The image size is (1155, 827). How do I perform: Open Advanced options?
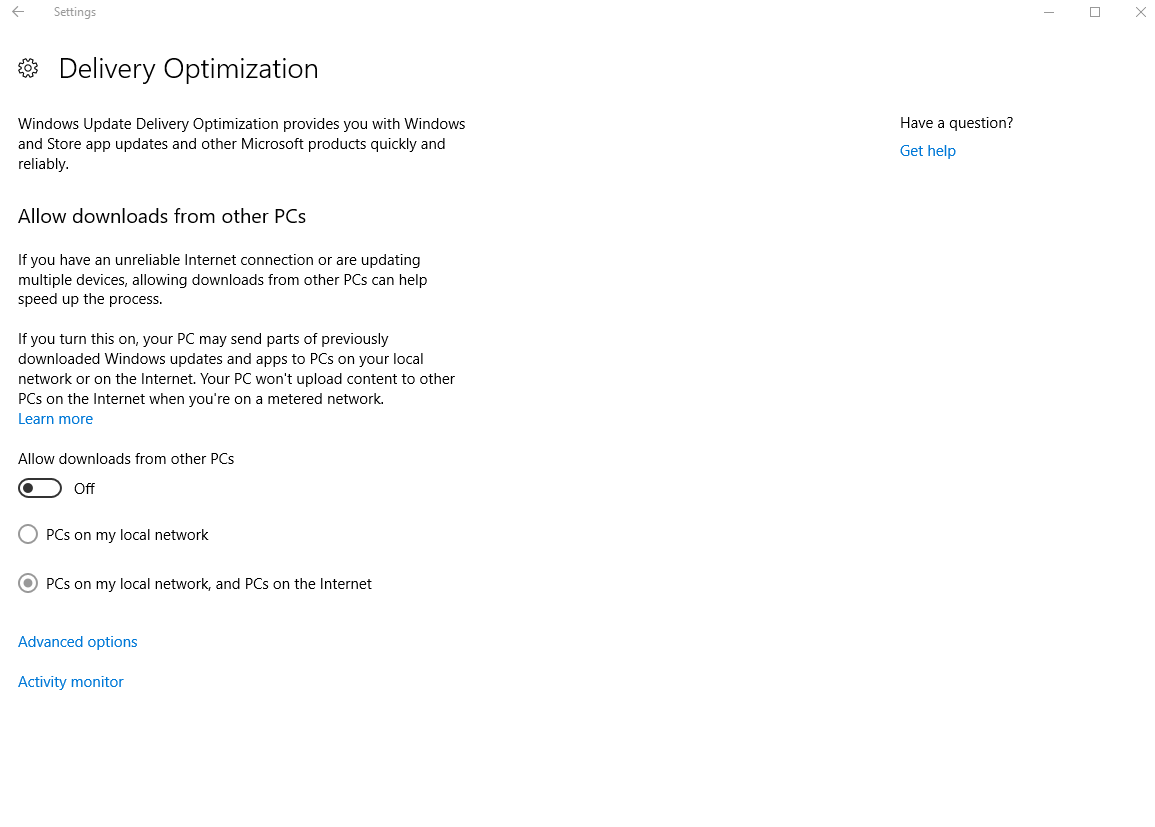point(78,642)
